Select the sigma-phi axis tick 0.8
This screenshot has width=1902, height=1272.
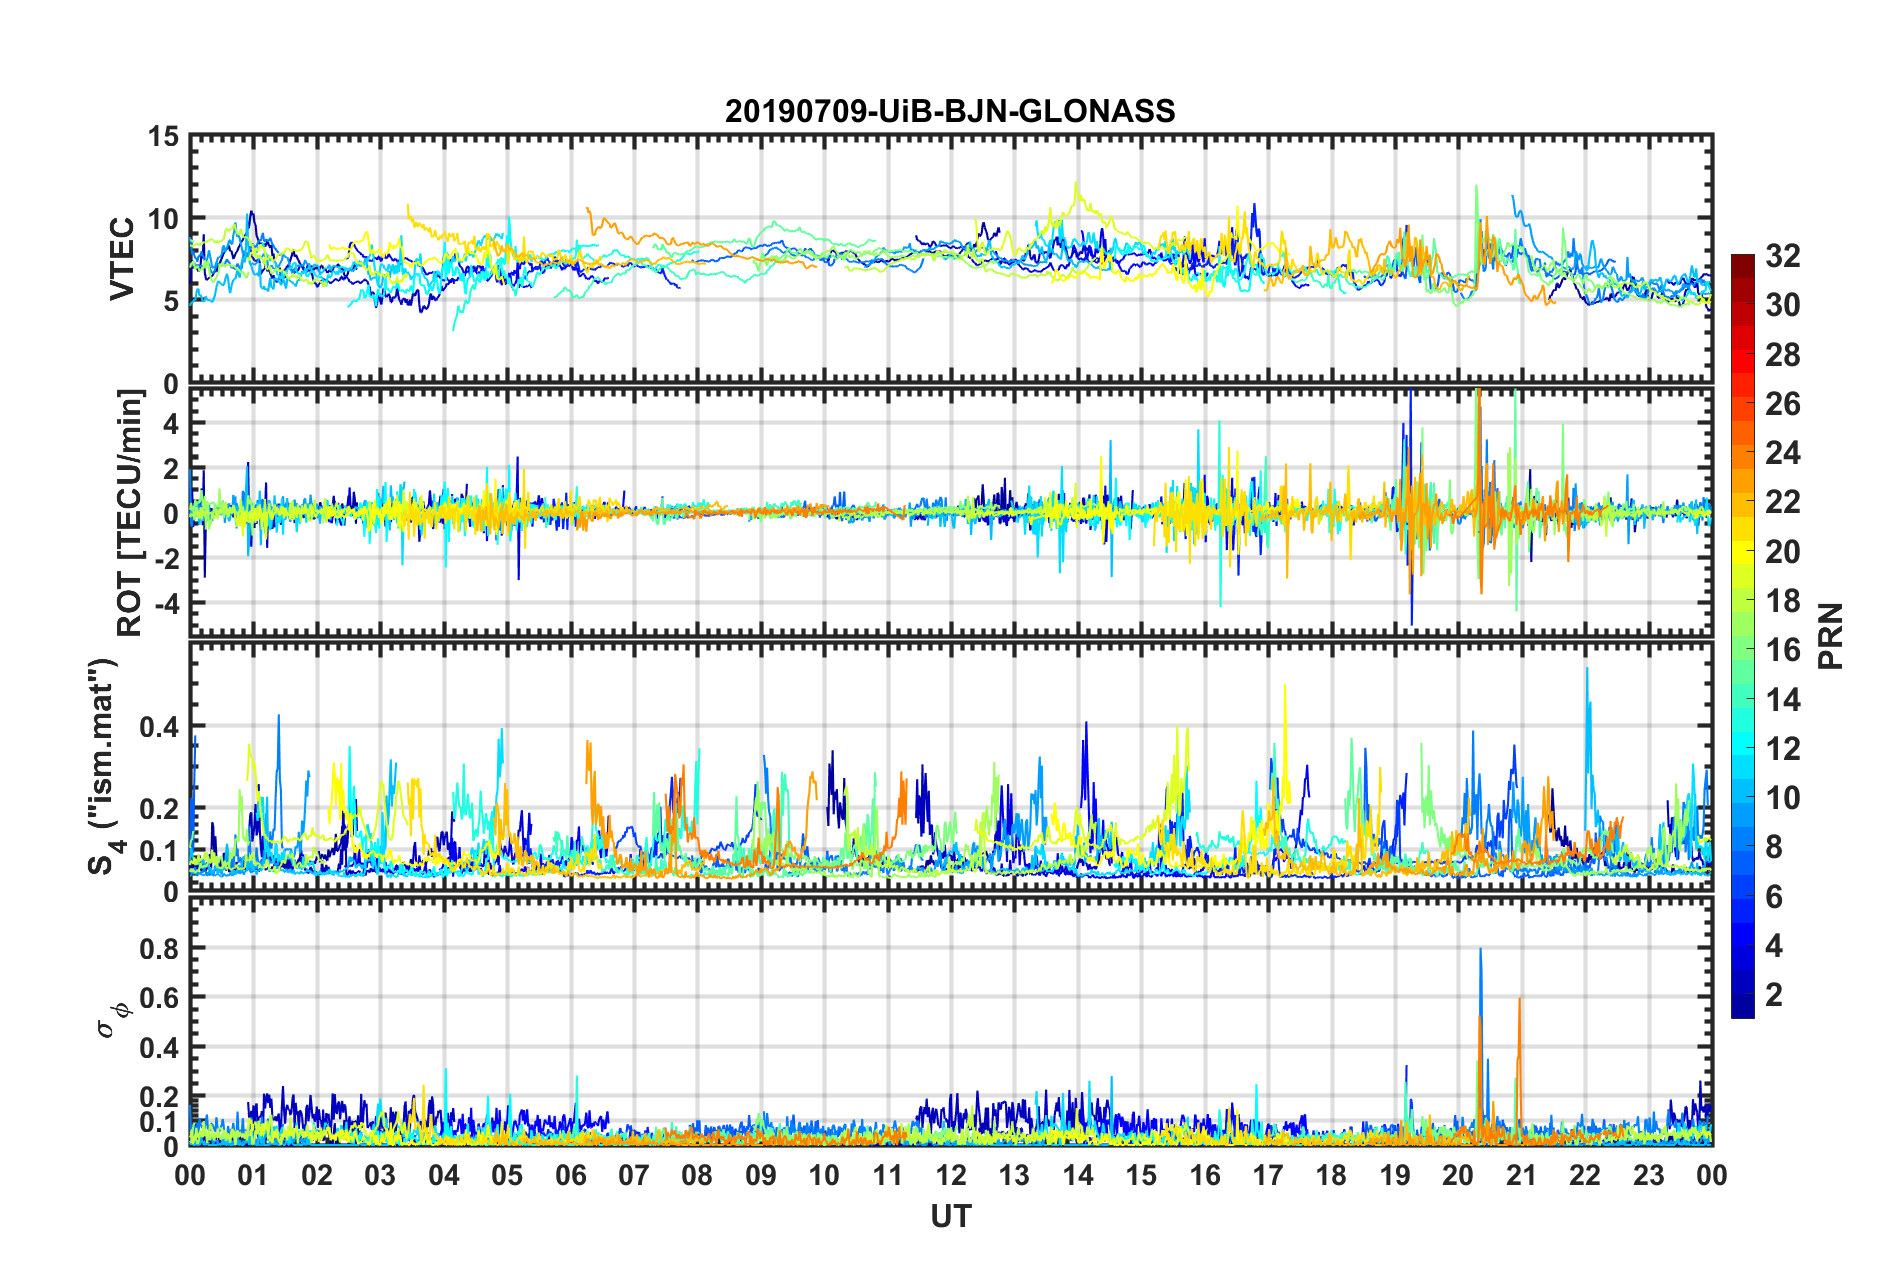(x=160, y=948)
